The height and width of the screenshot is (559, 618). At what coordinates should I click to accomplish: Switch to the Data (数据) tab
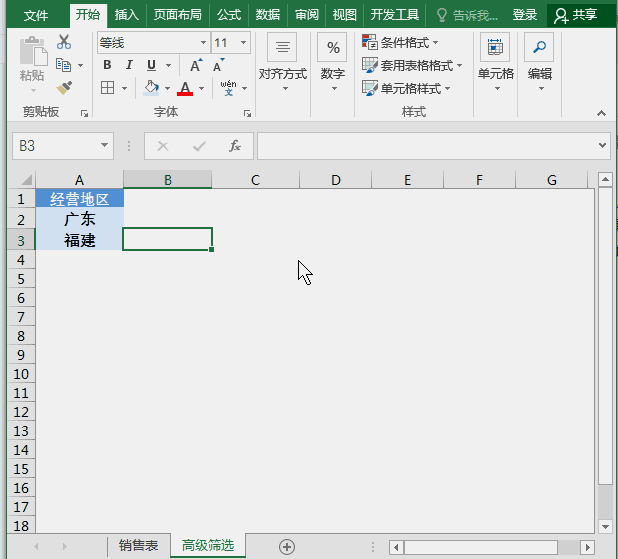268,15
